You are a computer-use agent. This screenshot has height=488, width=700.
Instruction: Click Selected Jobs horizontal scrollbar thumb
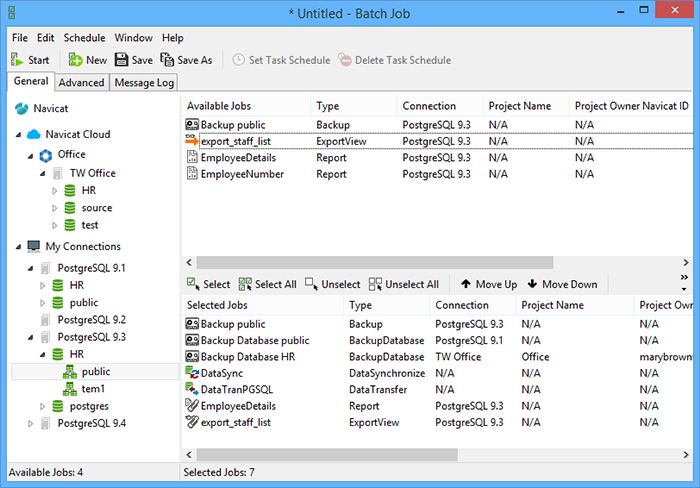[327, 455]
